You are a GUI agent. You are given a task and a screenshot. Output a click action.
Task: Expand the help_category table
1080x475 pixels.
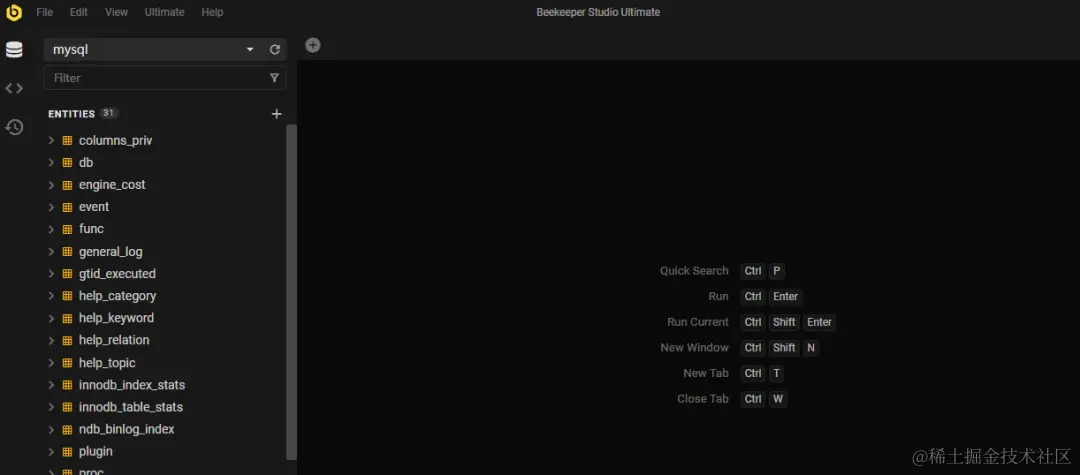(x=51, y=296)
